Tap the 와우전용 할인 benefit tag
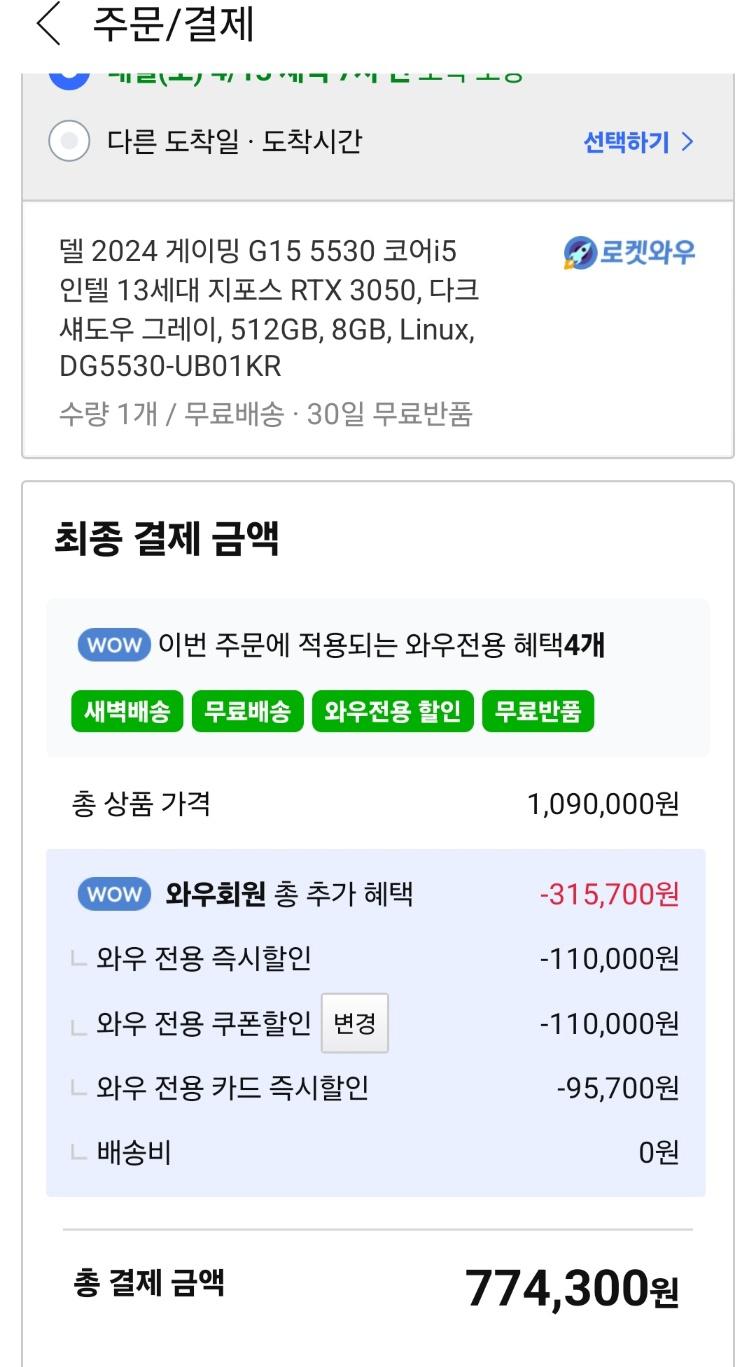Viewport: 756px width, 1367px height. 393,712
